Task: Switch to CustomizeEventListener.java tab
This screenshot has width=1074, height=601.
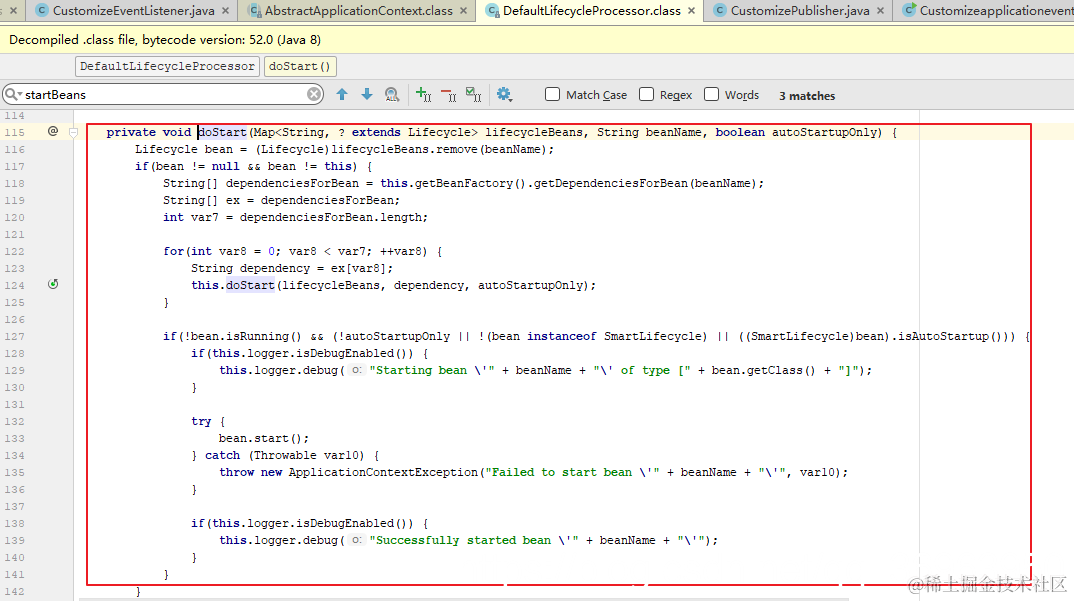Action: [x=133, y=11]
